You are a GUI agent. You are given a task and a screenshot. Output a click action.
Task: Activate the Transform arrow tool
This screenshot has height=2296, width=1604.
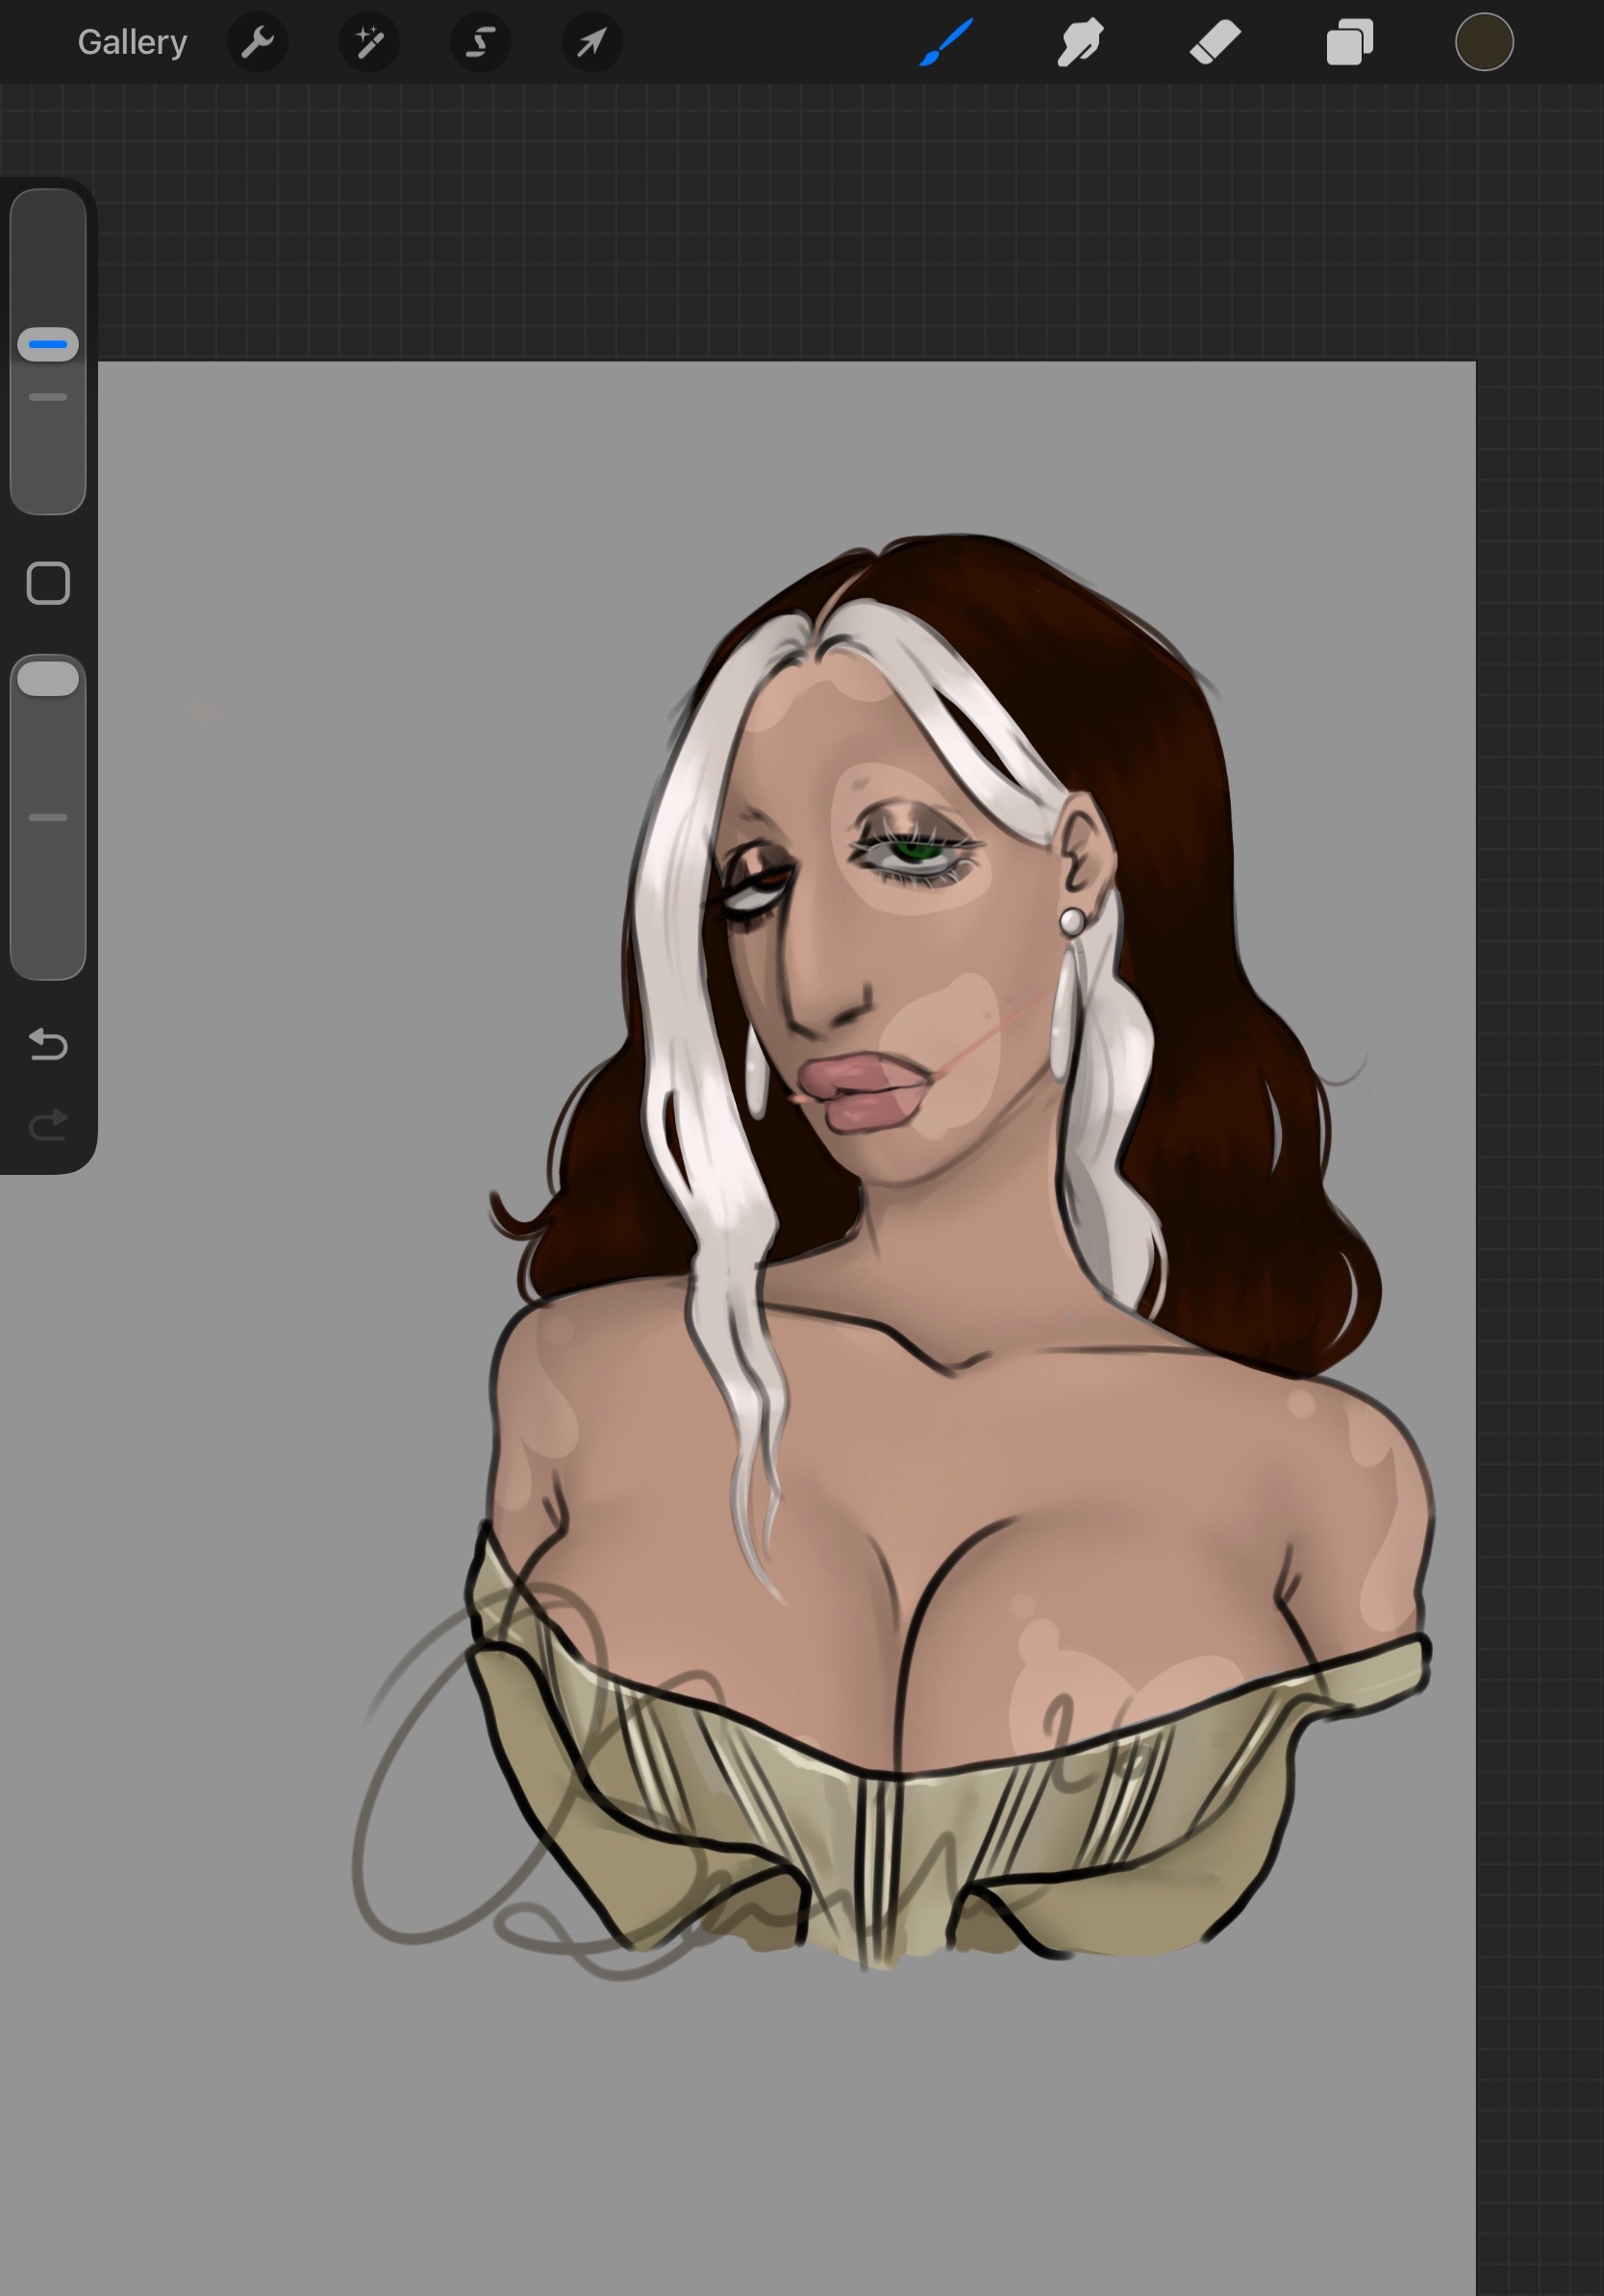(x=592, y=42)
